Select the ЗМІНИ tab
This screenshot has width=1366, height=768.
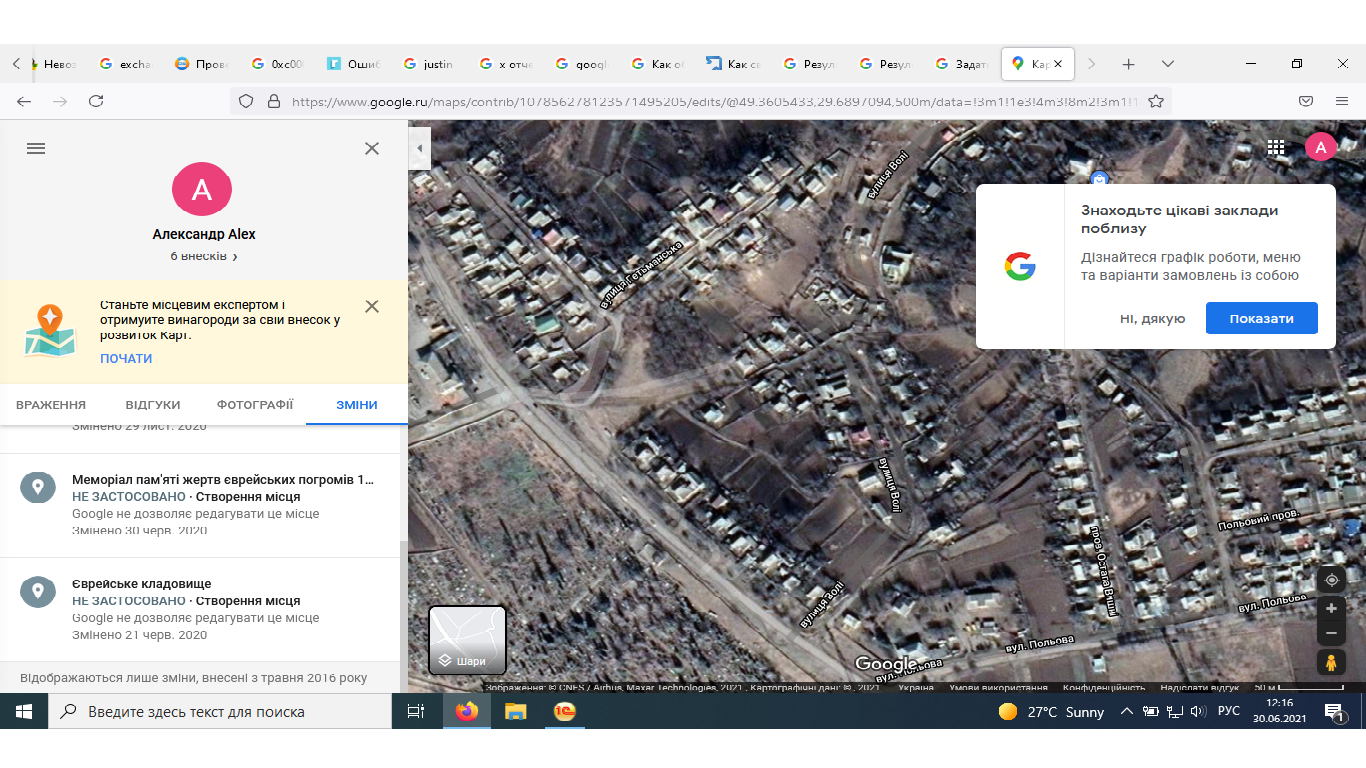click(x=357, y=405)
